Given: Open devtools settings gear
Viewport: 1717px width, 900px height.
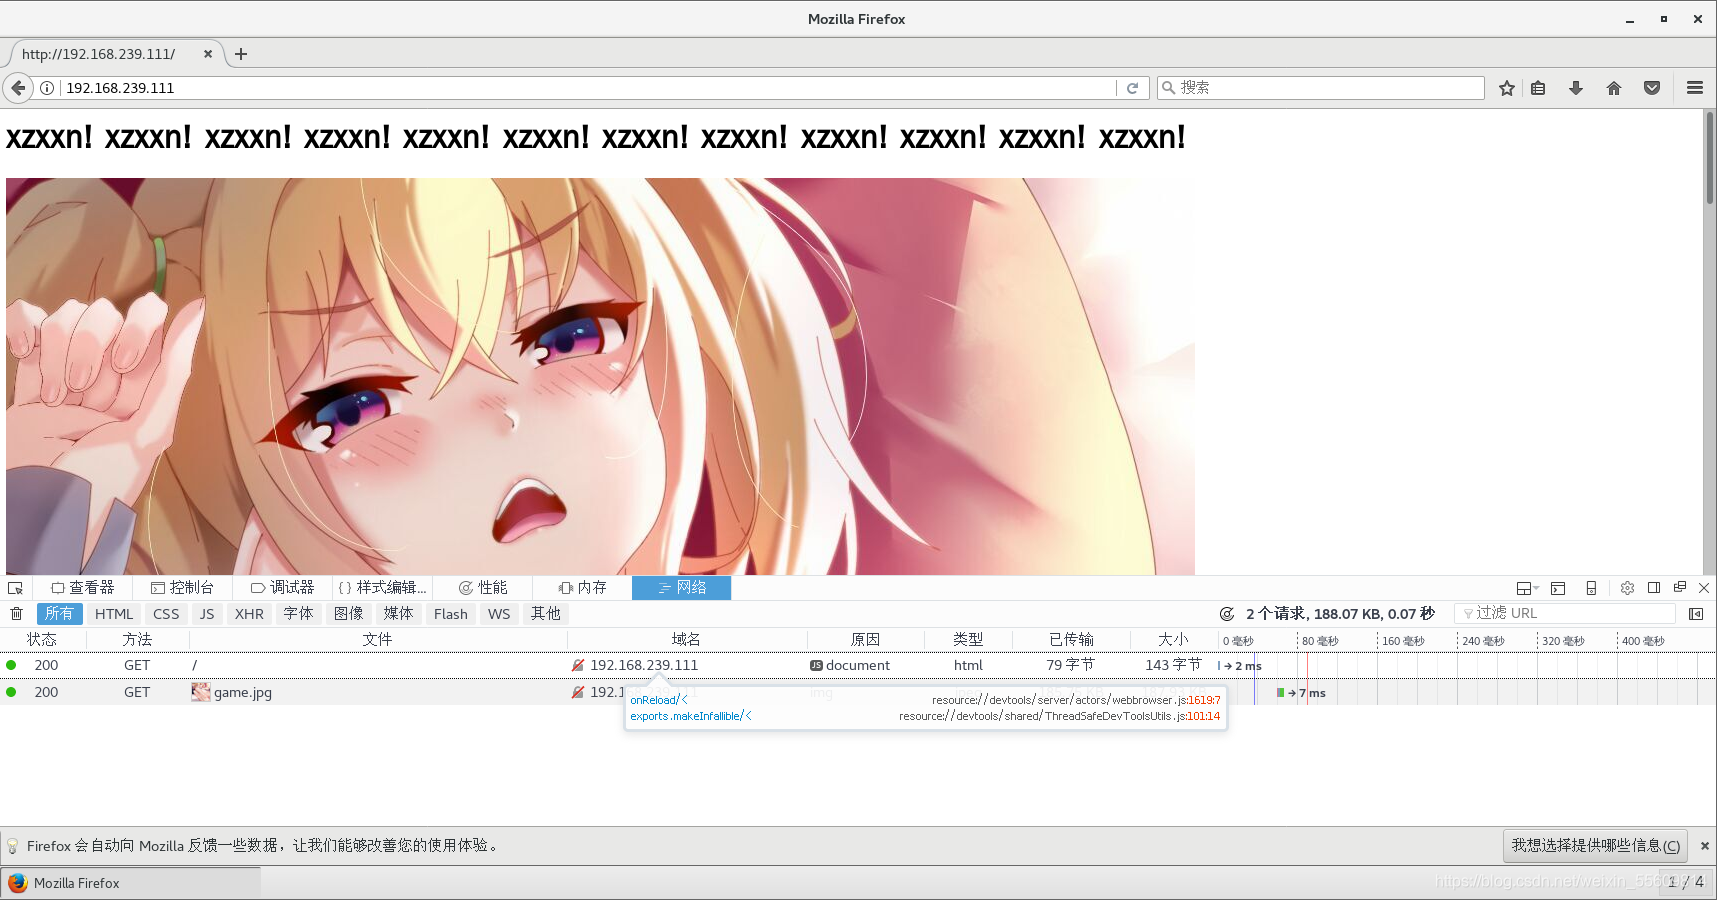Looking at the screenshot, I should pyautogui.click(x=1627, y=588).
